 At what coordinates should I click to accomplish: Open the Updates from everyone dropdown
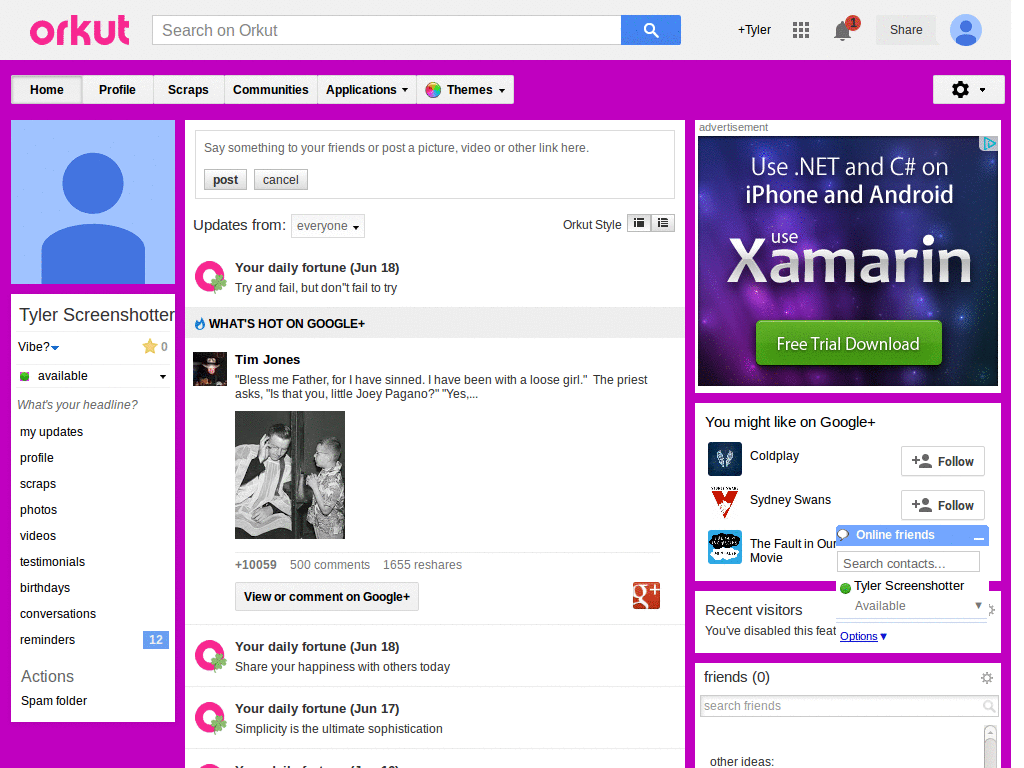[328, 226]
